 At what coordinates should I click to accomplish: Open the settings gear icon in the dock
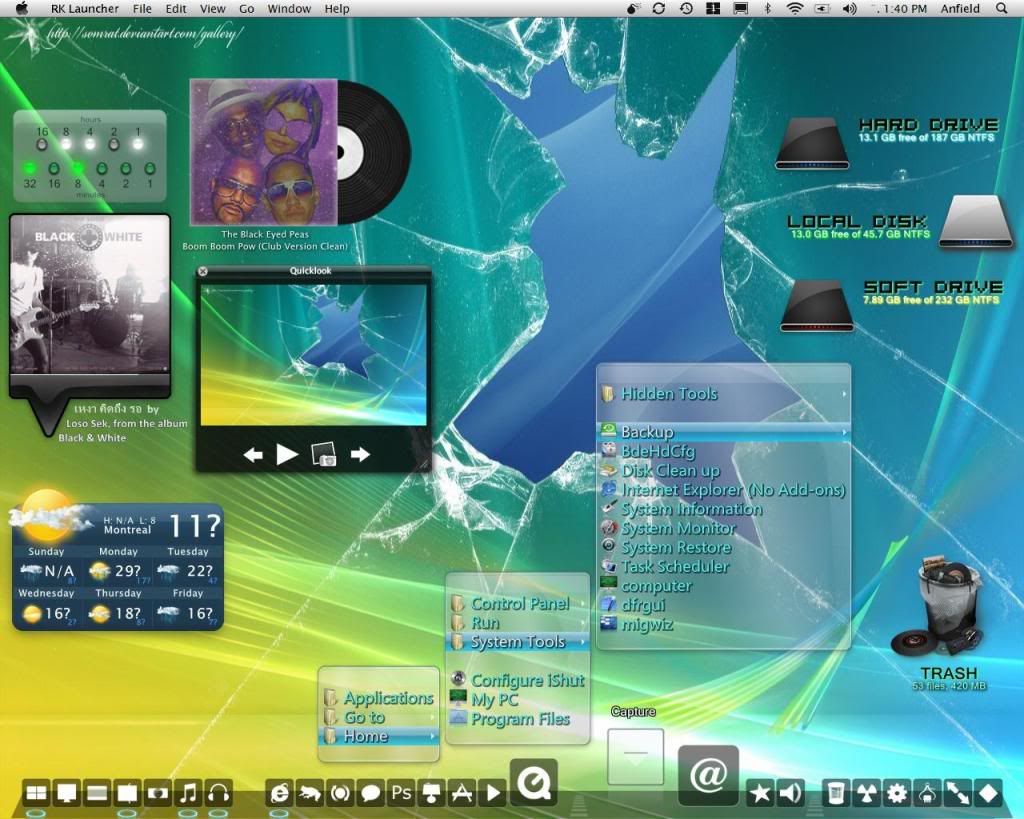point(897,793)
